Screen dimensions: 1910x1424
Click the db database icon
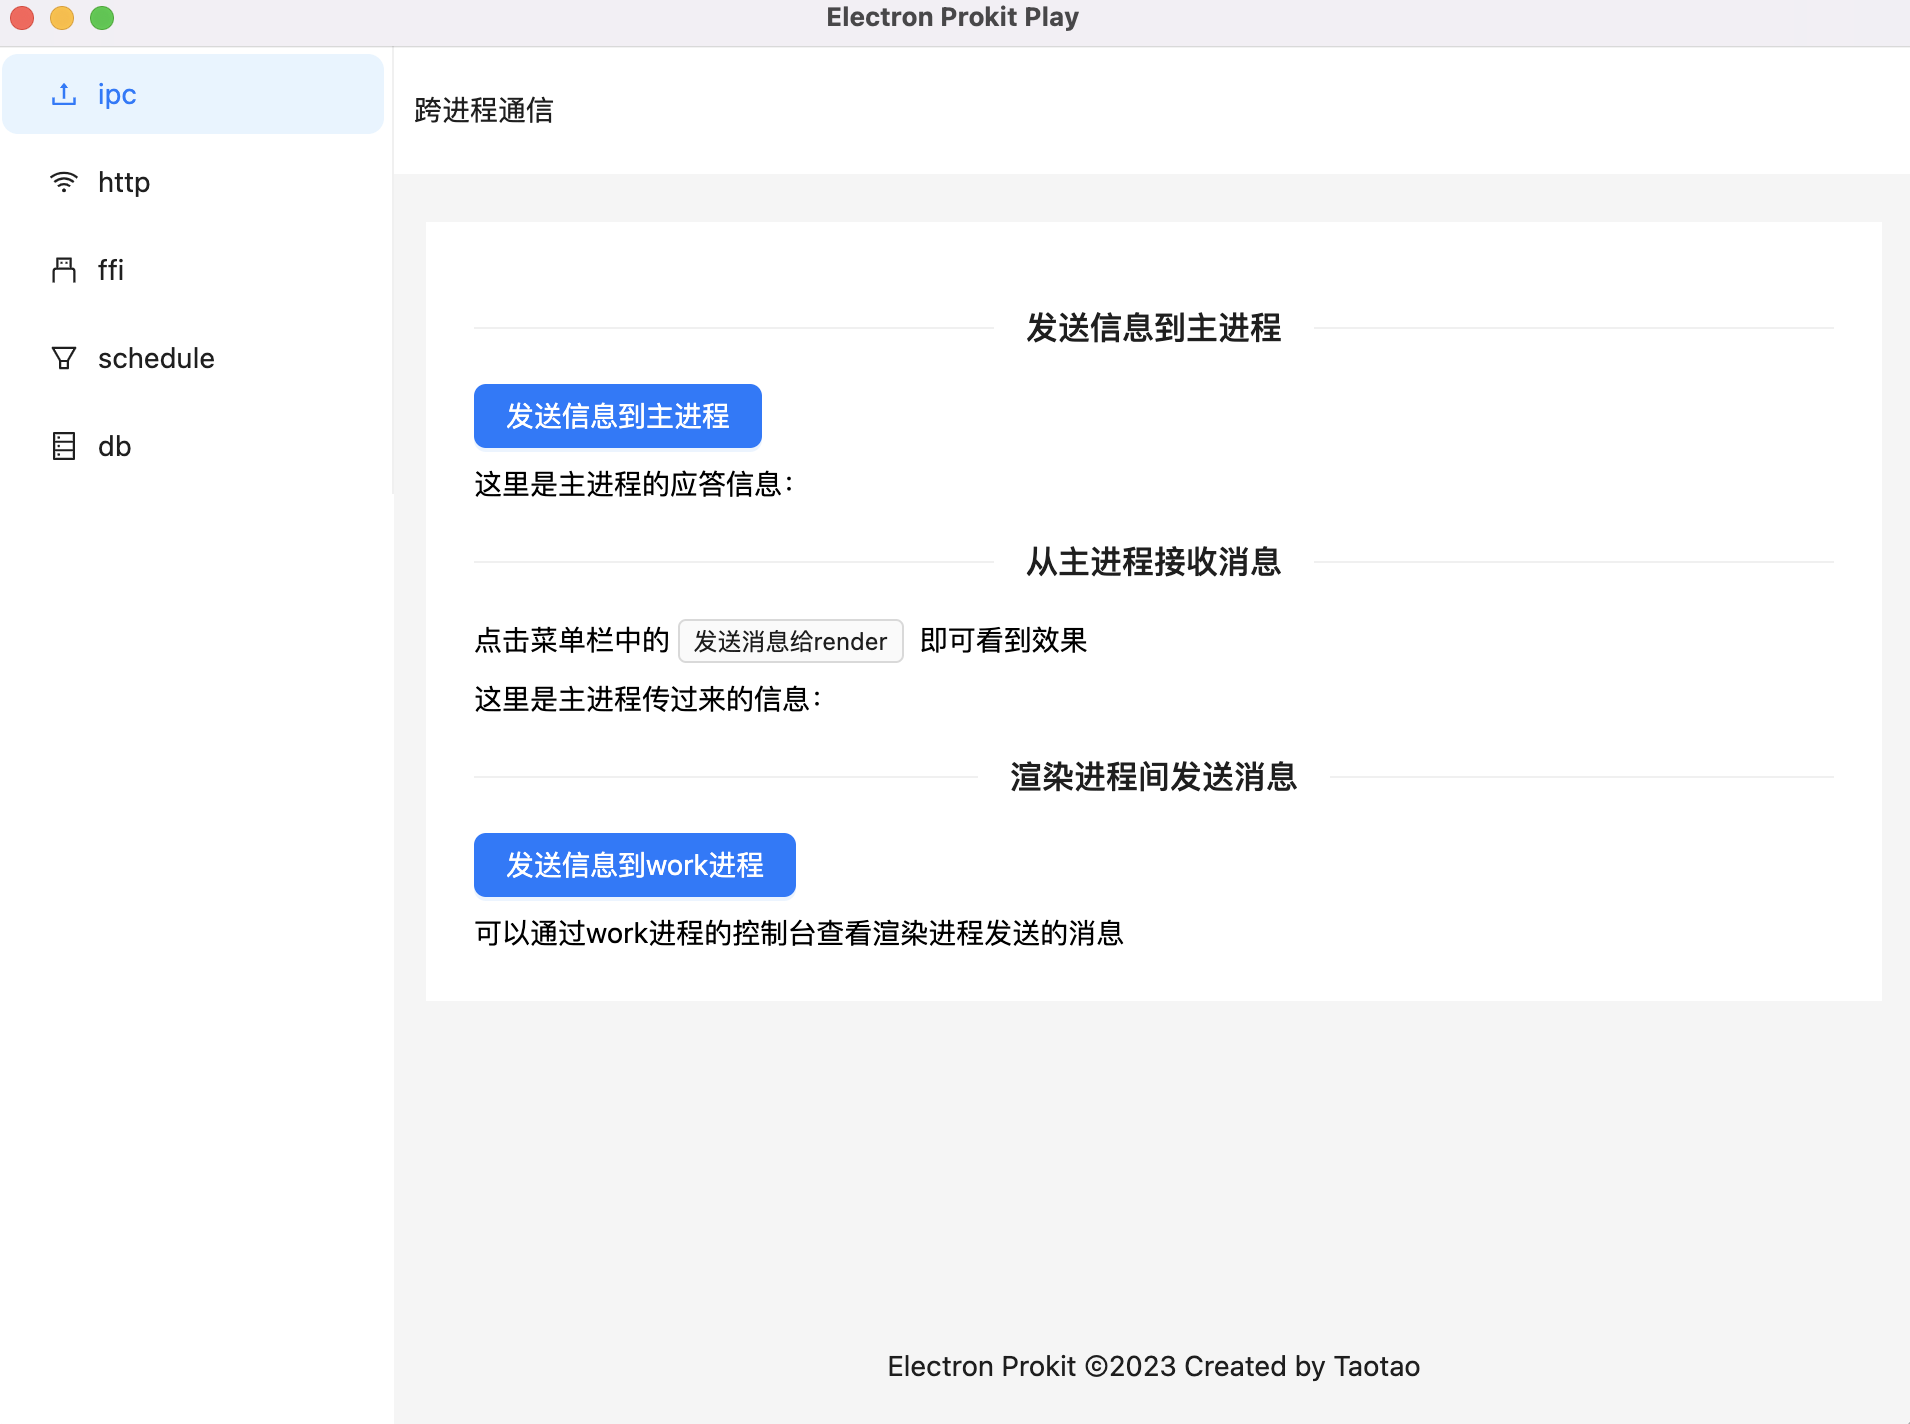pyautogui.click(x=64, y=446)
